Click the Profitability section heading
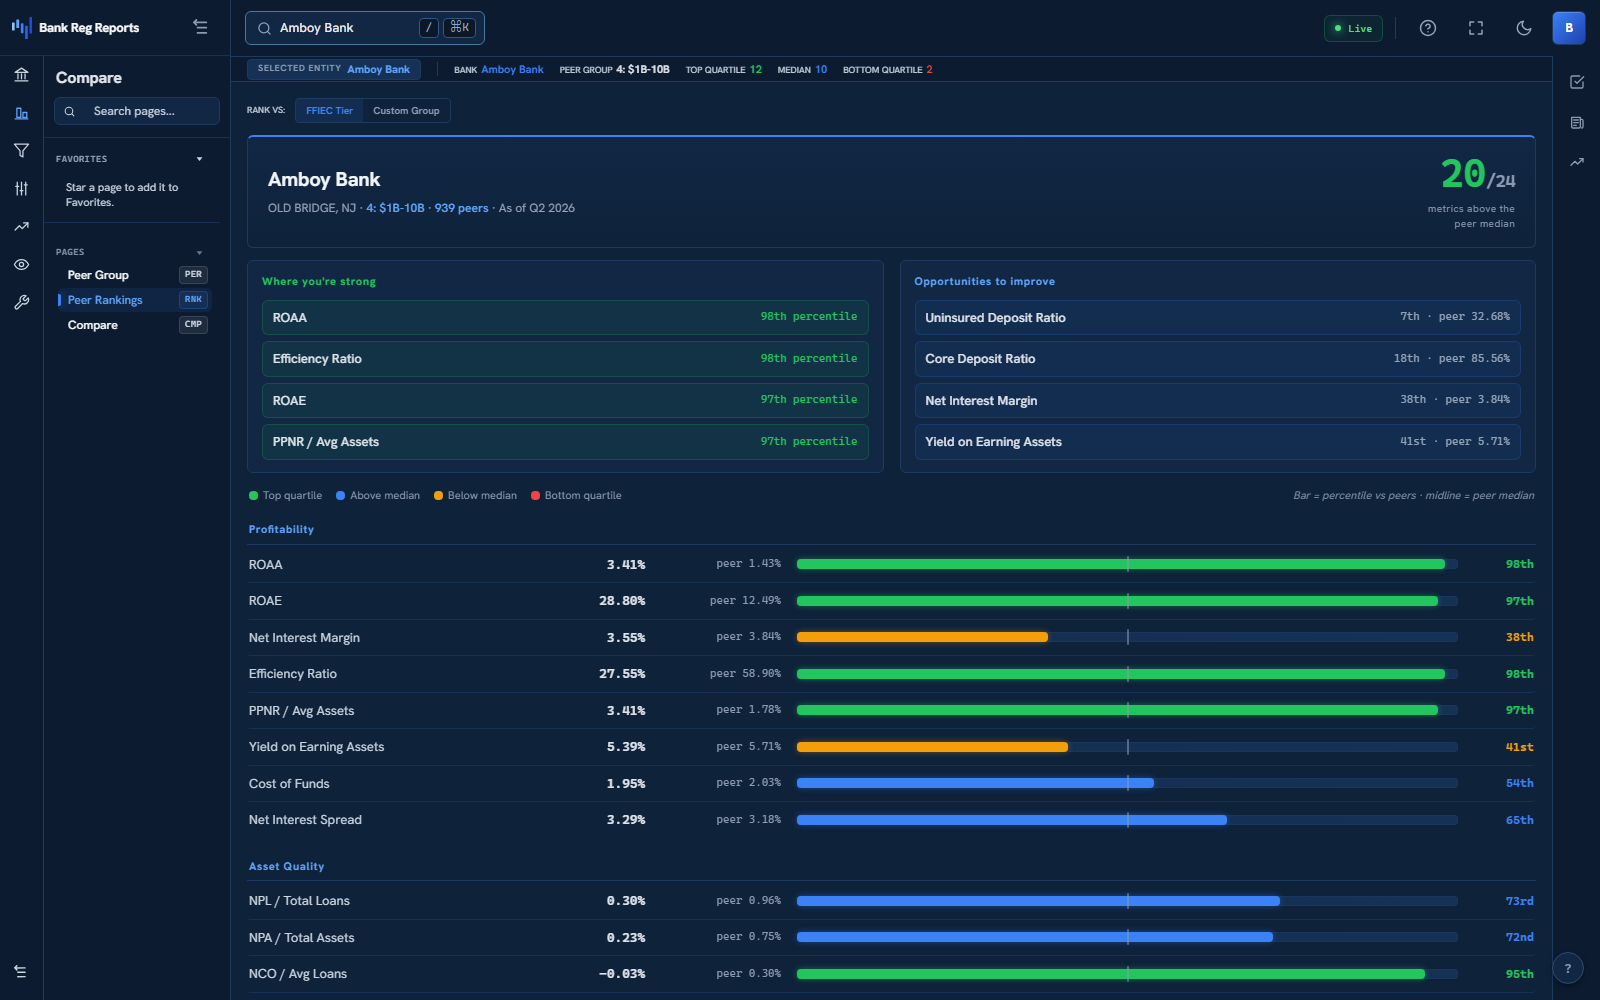1600x1000 pixels. 281,529
